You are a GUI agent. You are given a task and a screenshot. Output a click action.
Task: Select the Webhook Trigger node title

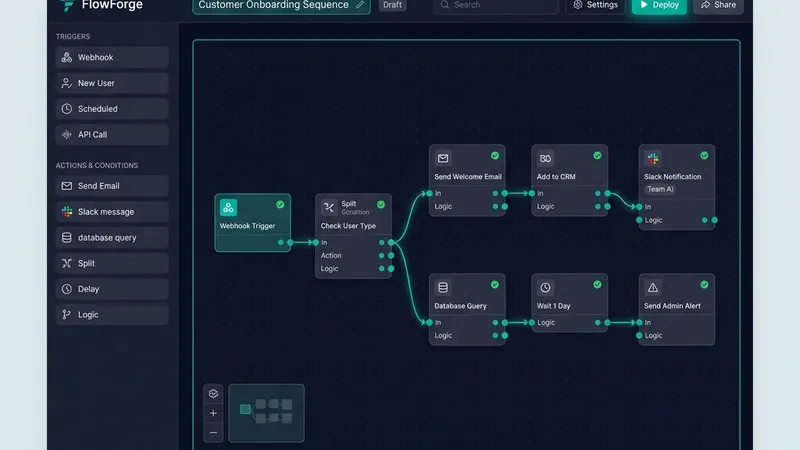(x=247, y=226)
